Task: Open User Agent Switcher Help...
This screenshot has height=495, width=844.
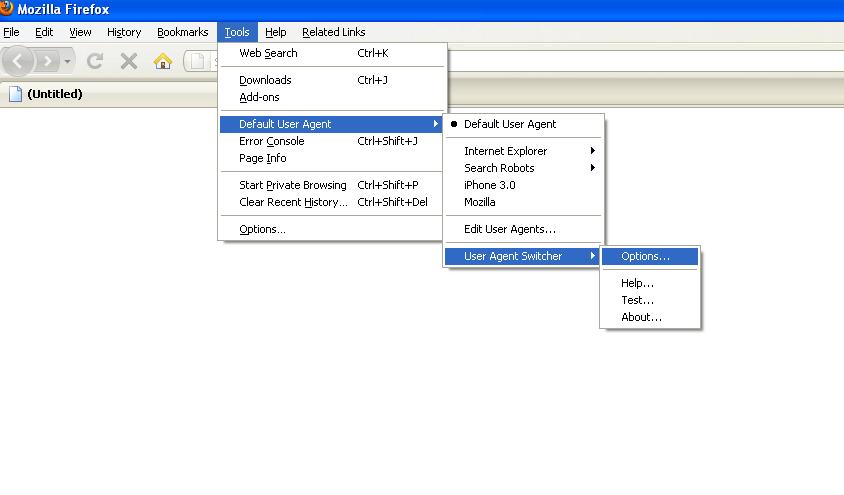Action: point(650,284)
